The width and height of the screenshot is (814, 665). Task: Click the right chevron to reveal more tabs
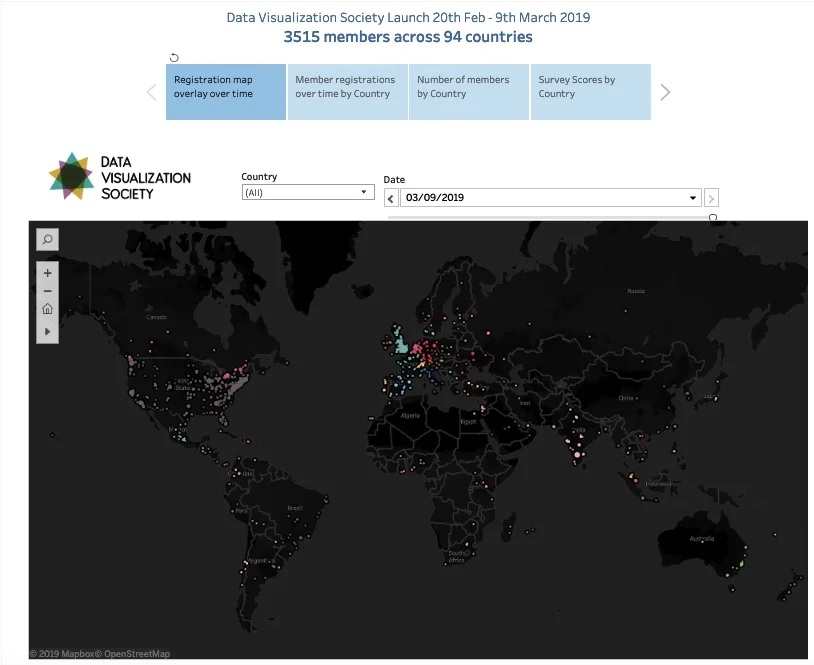[x=664, y=92]
